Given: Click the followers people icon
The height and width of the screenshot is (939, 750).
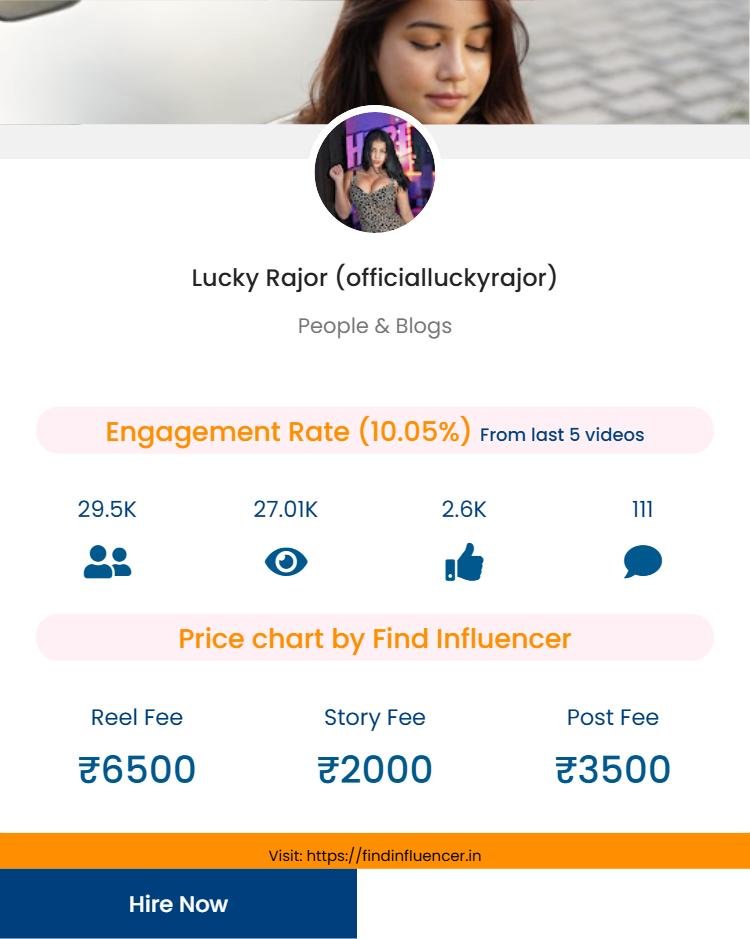Looking at the screenshot, I should point(107,562).
